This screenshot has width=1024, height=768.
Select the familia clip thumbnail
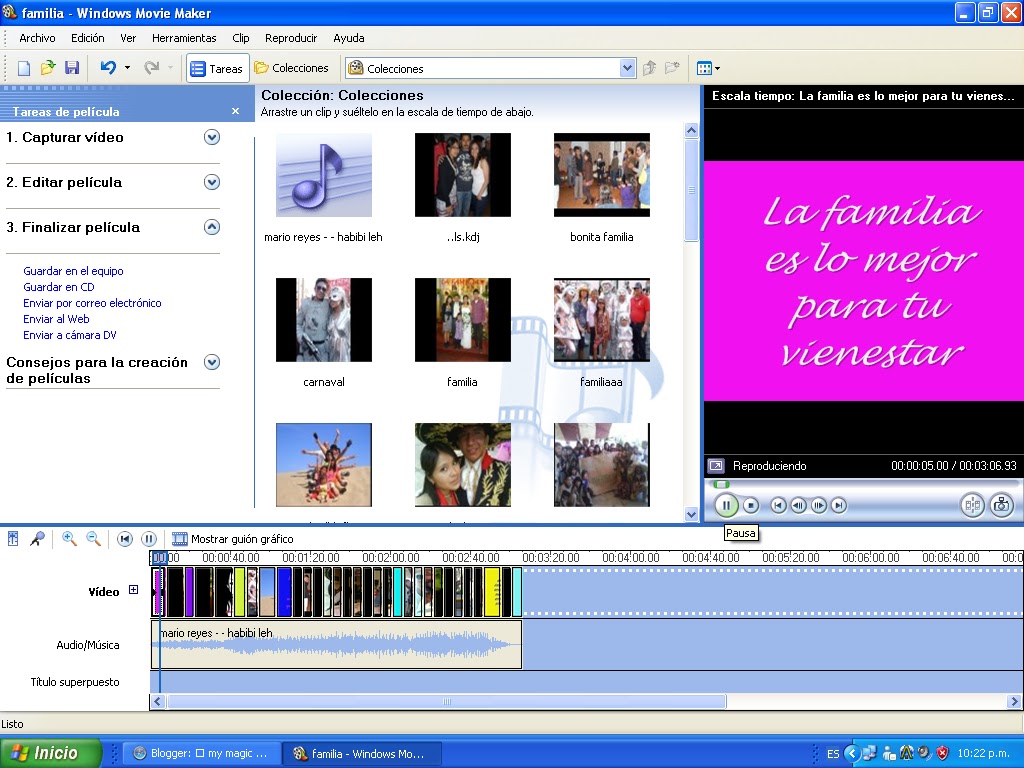(x=463, y=320)
